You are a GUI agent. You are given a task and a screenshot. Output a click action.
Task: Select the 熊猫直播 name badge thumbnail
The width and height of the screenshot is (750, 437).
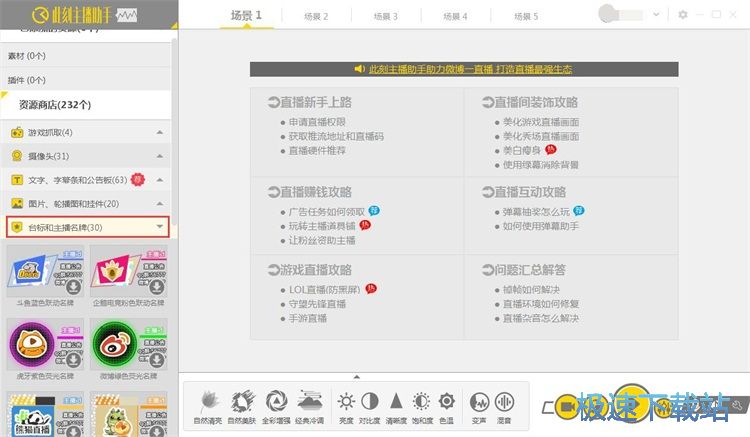(45, 414)
